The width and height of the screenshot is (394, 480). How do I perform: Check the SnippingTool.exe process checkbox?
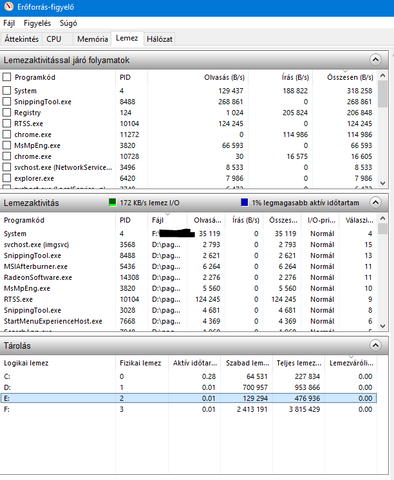point(7,101)
